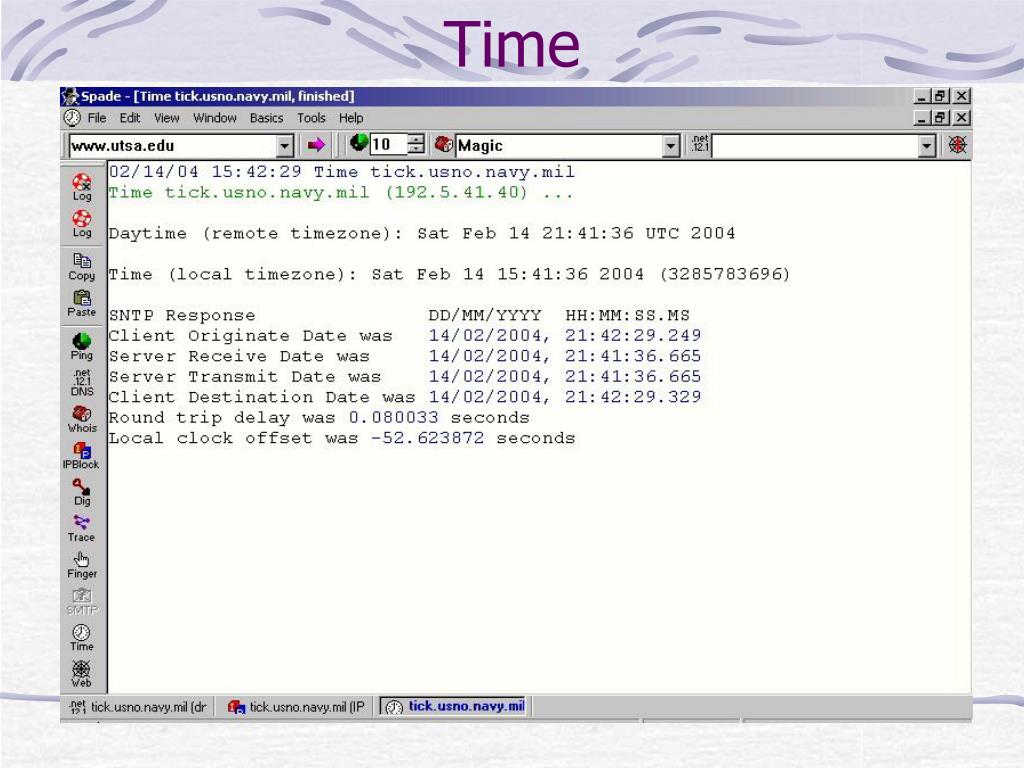1024x768 pixels.
Task: Click the SNTP Response header text
Action: click(x=182, y=315)
